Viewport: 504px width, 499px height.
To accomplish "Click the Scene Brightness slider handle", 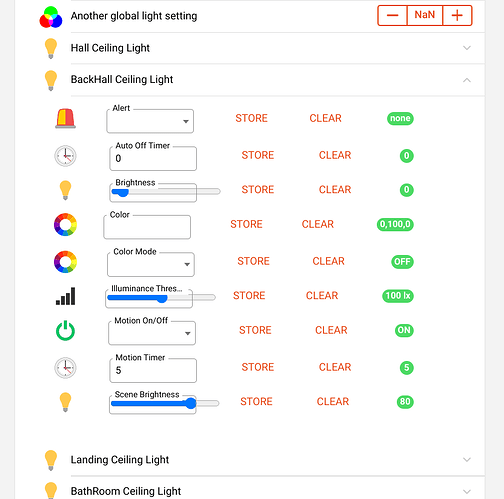I will (x=191, y=403).
